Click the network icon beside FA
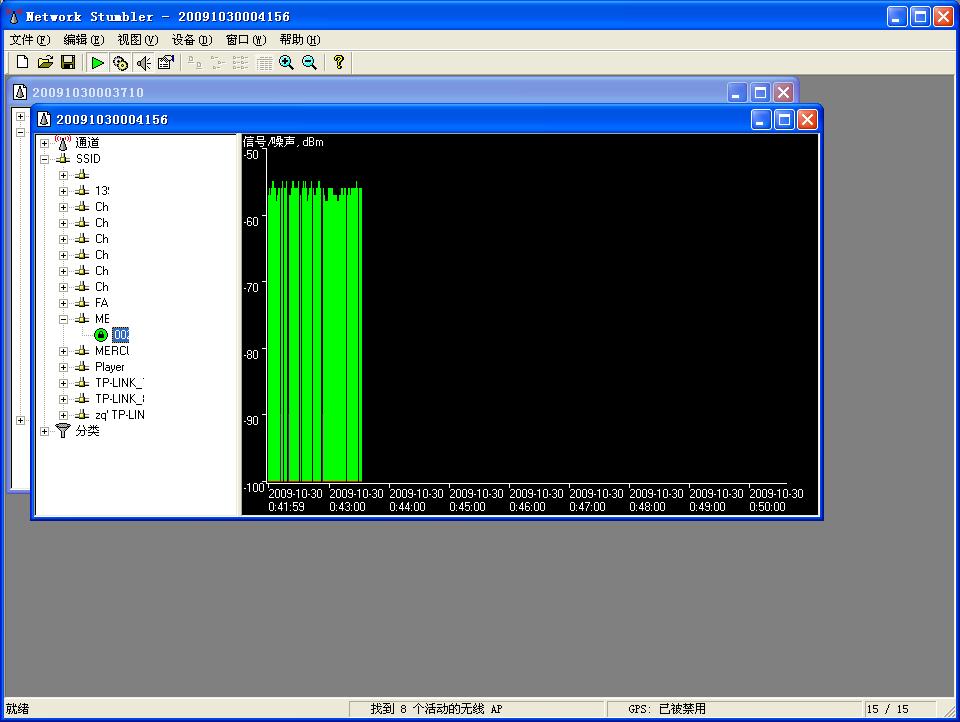Screen dimensions: 960x722 tap(82, 303)
